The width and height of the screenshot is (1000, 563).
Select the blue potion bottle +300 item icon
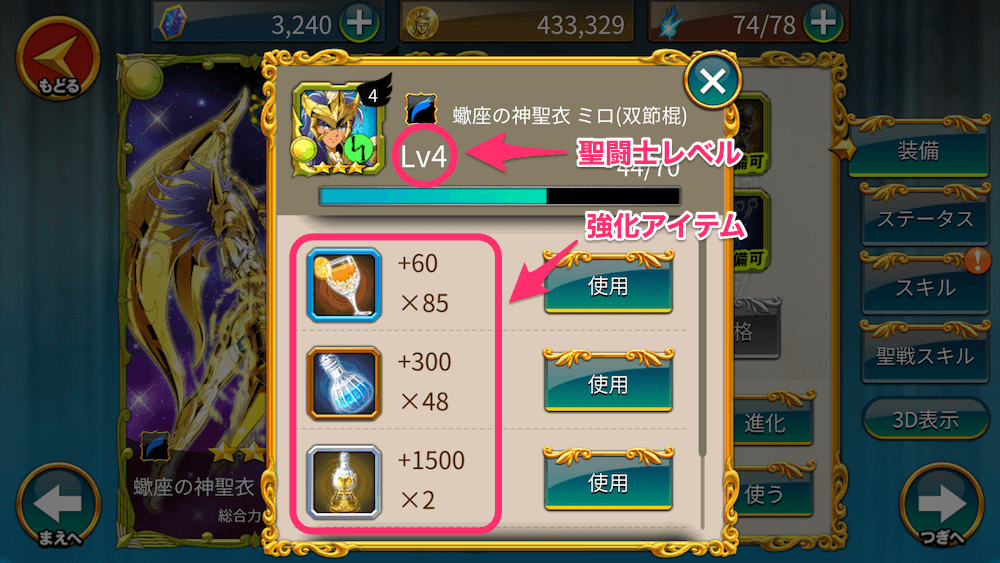344,383
